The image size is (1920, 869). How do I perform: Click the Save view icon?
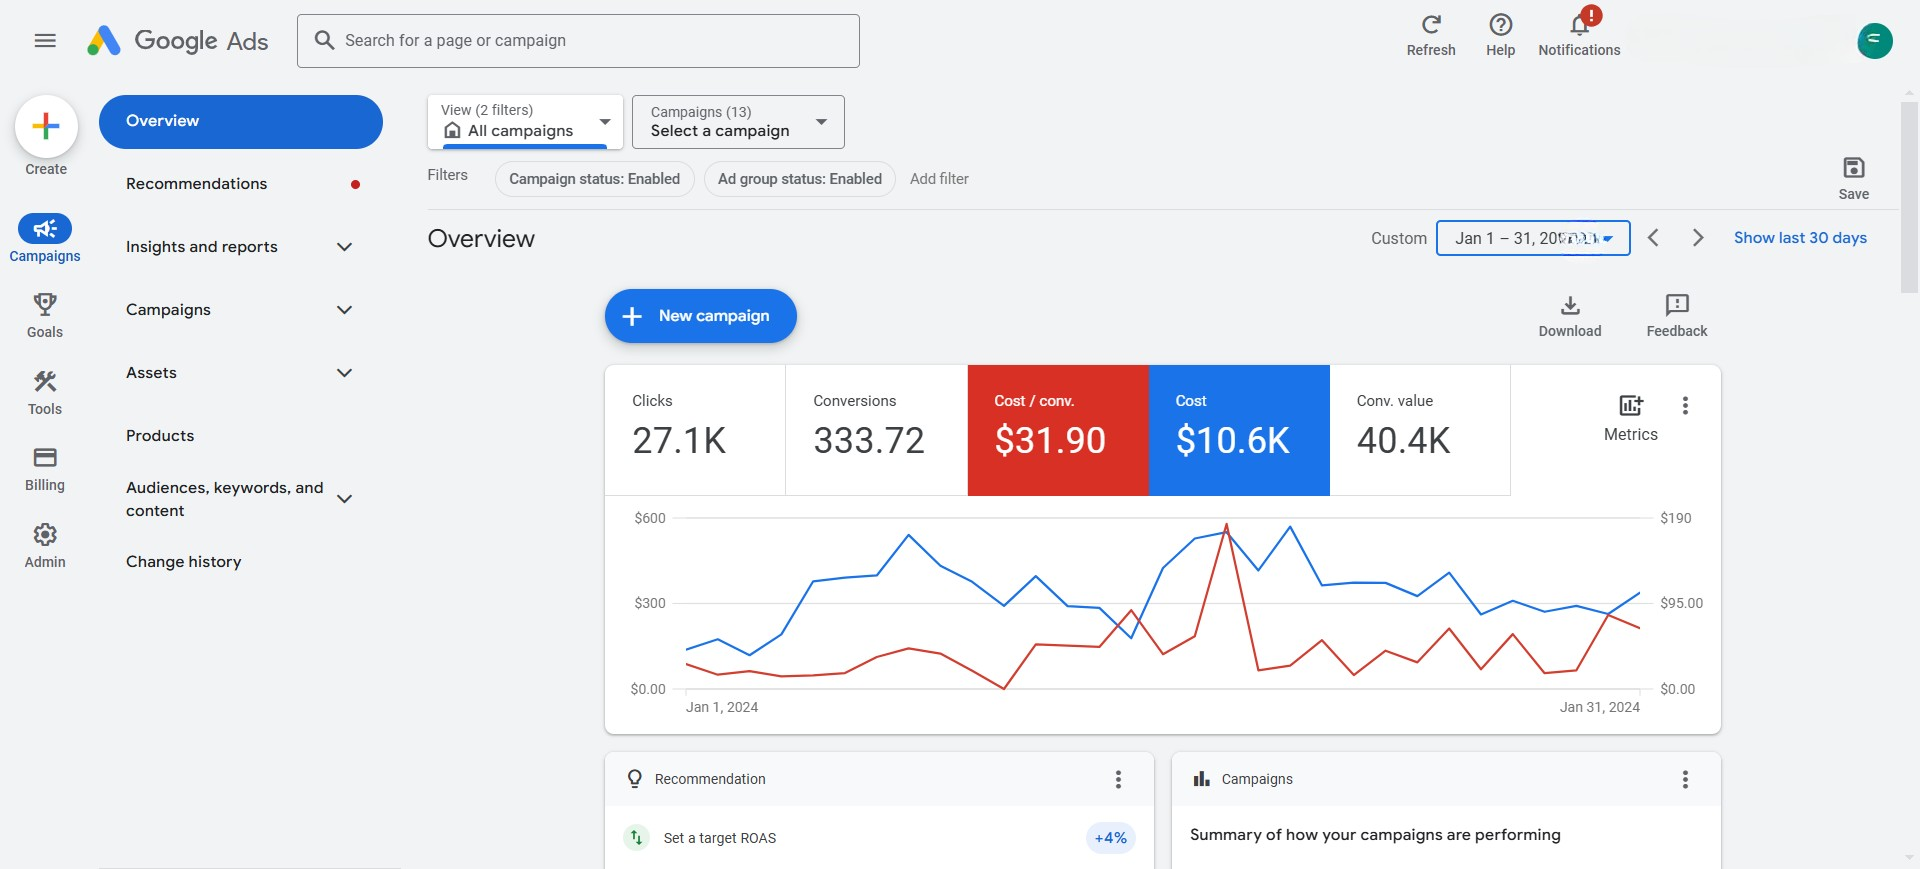pos(1853,168)
